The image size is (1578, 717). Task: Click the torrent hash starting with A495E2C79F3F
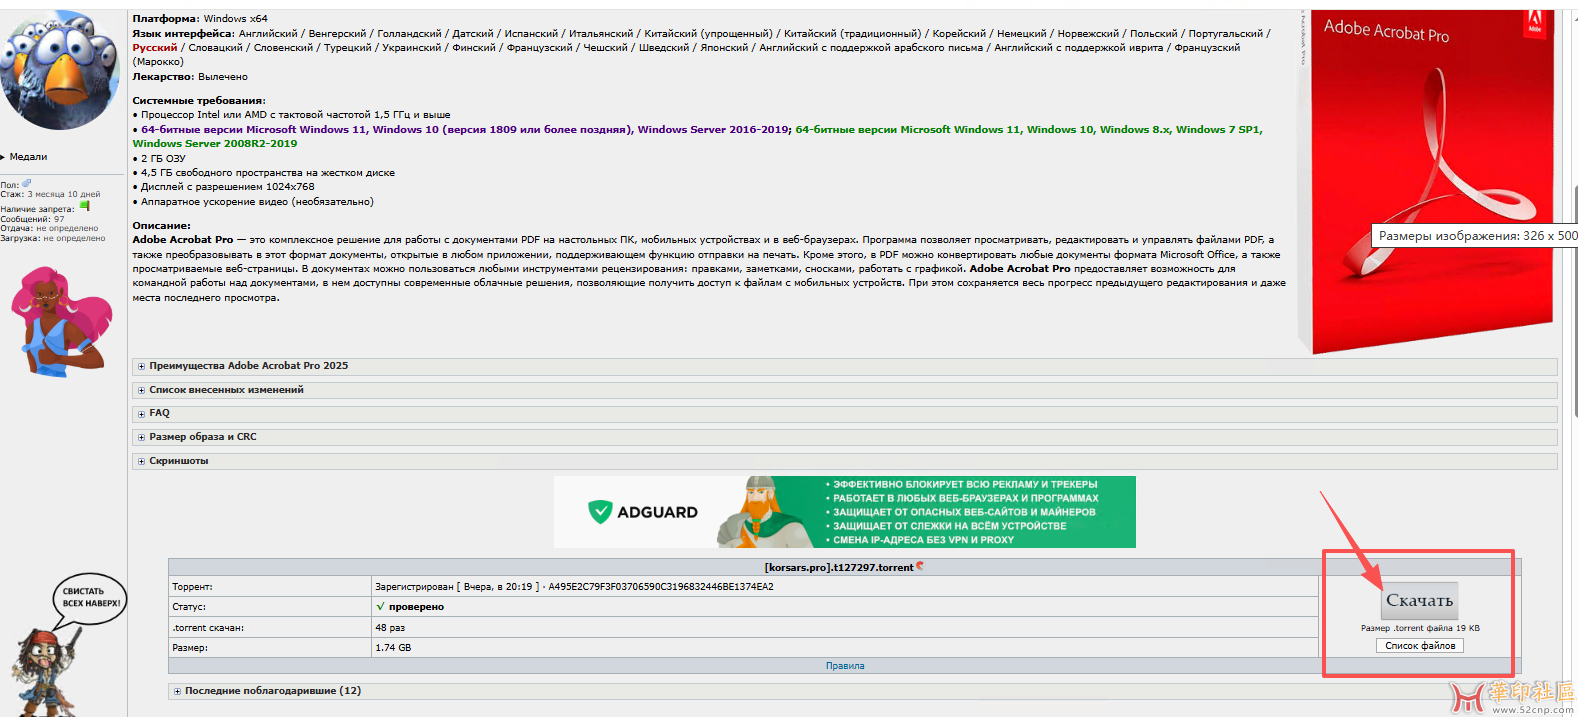661,587
